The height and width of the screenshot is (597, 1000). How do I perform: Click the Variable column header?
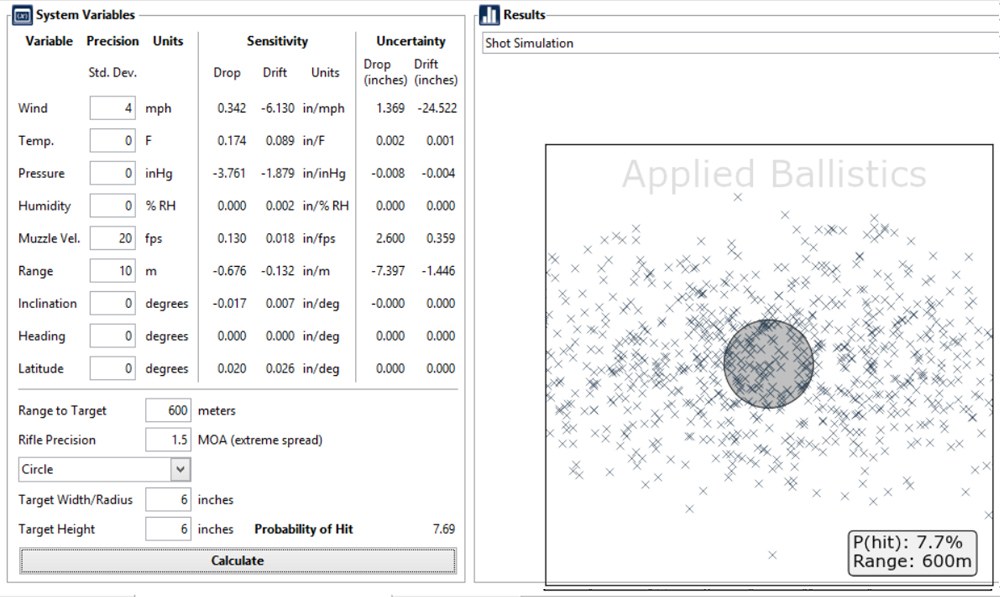pos(49,41)
